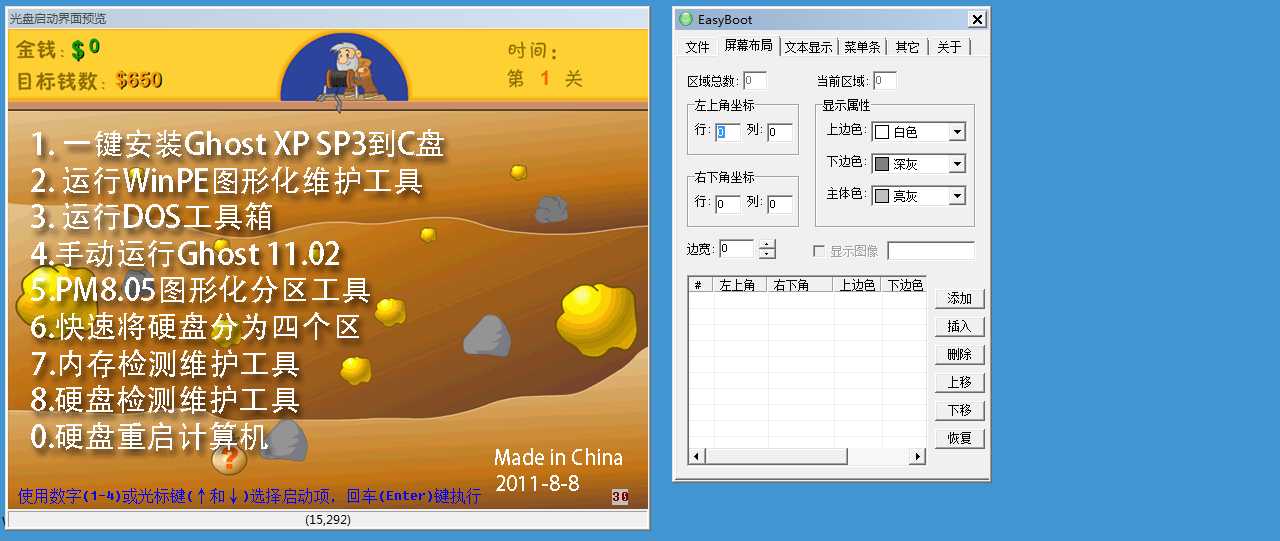Image resolution: width=1280 pixels, height=541 pixels.
Task: Increase 边宽 with the spinner up arrow
Action: (767, 245)
